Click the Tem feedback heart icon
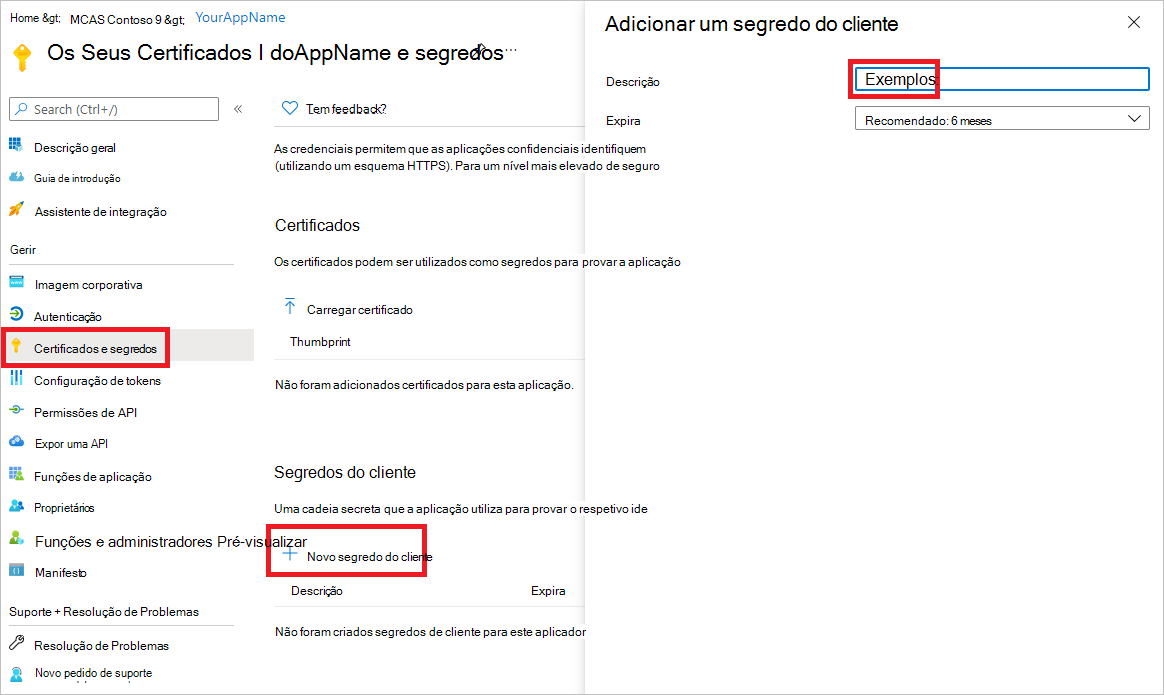This screenshot has height=695, width=1164. tap(290, 108)
